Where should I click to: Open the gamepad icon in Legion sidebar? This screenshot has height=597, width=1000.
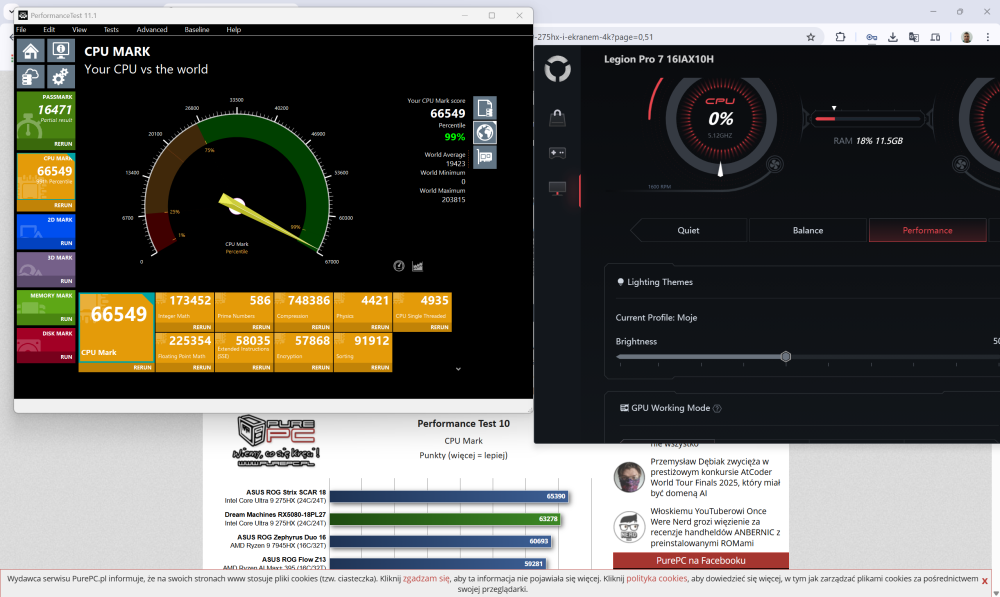tap(557, 153)
